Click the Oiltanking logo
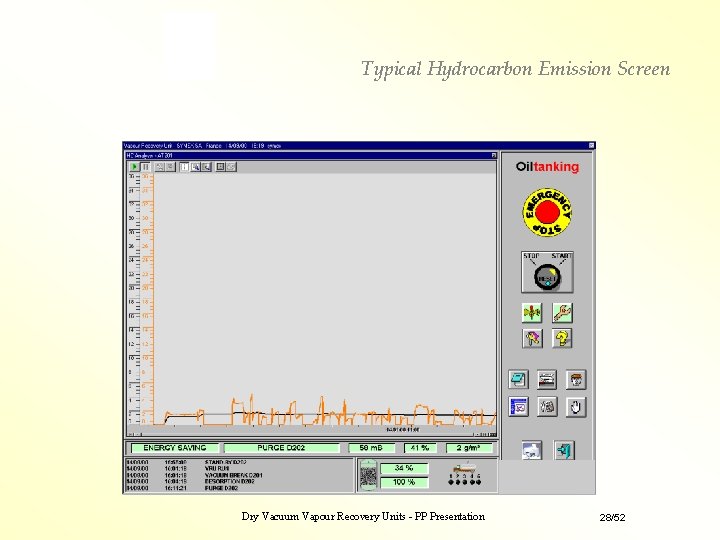Image resolution: width=720 pixels, height=540 pixels. coord(547,167)
